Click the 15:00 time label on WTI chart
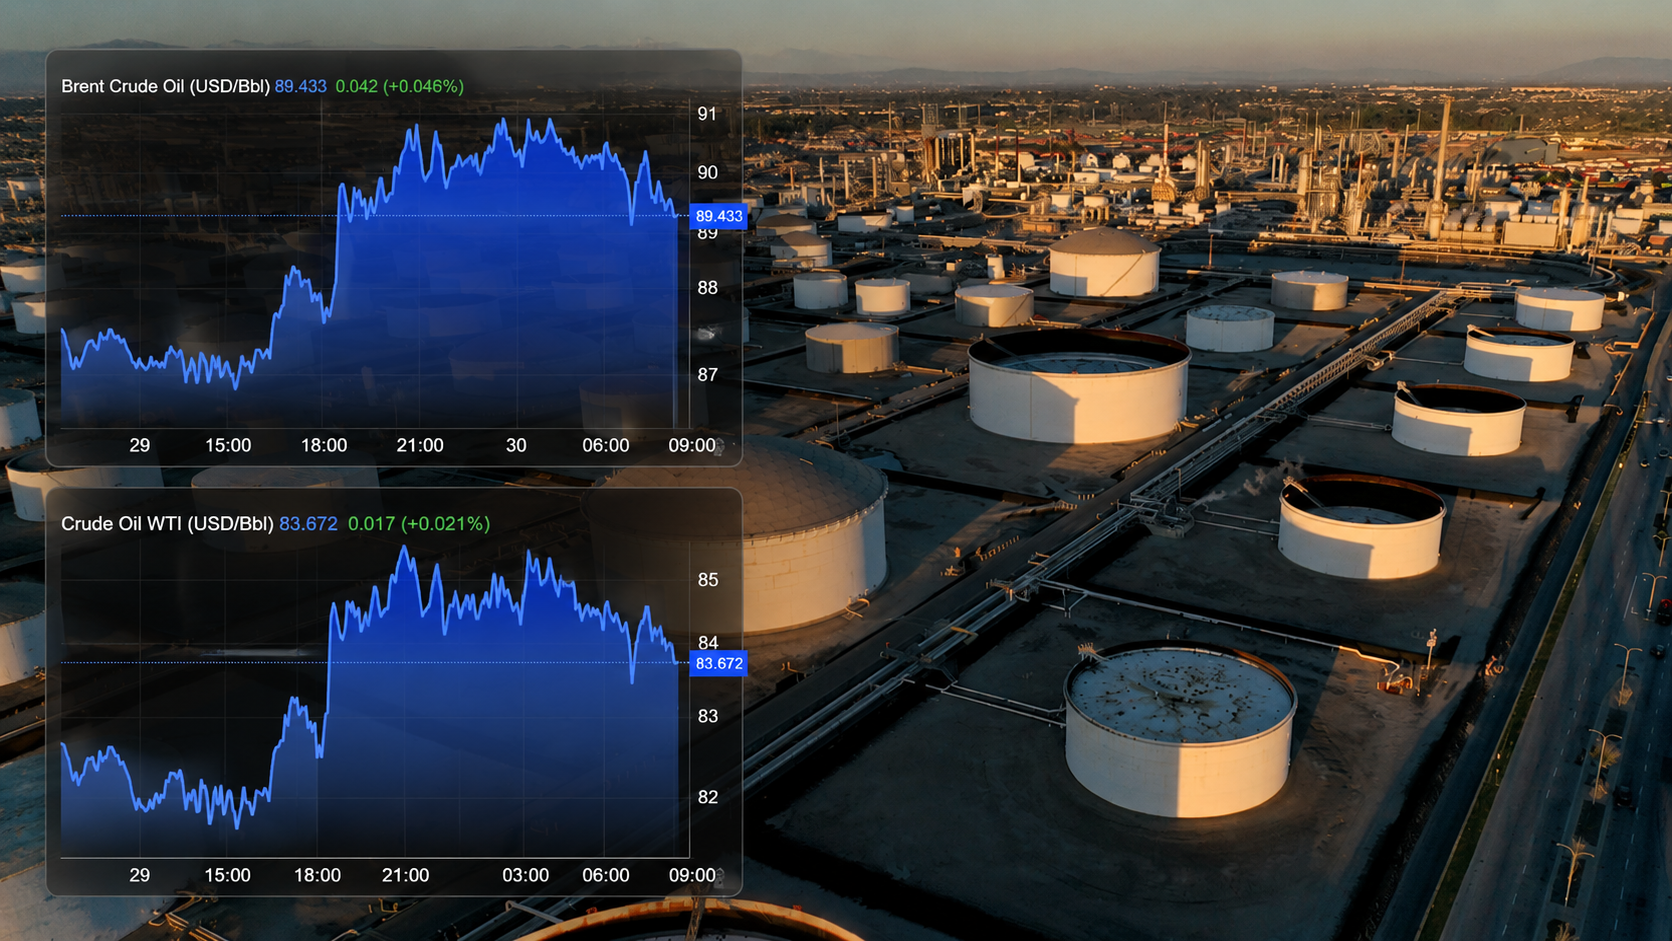Screen dimensions: 1672x941 [227, 875]
